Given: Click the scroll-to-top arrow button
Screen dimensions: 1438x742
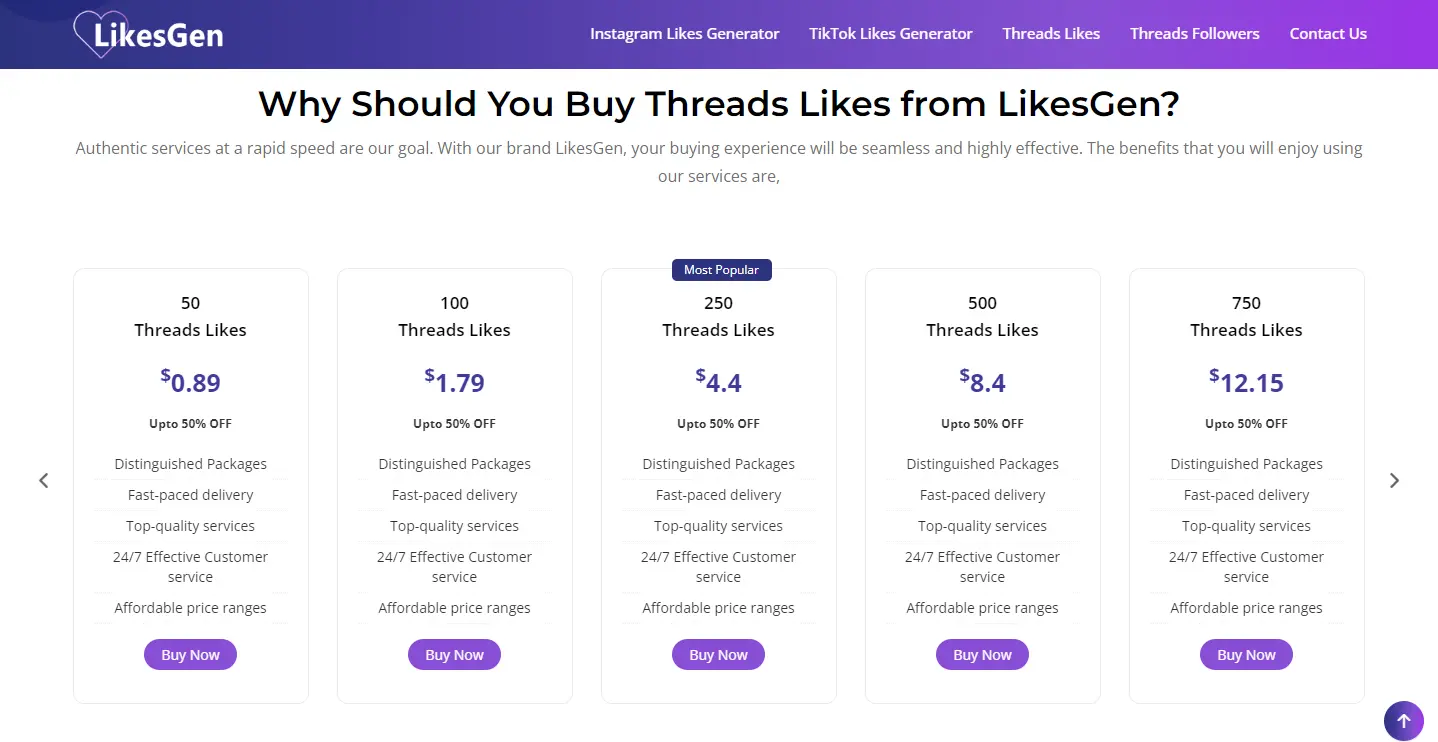Looking at the screenshot, I should tap(1403, 720).
